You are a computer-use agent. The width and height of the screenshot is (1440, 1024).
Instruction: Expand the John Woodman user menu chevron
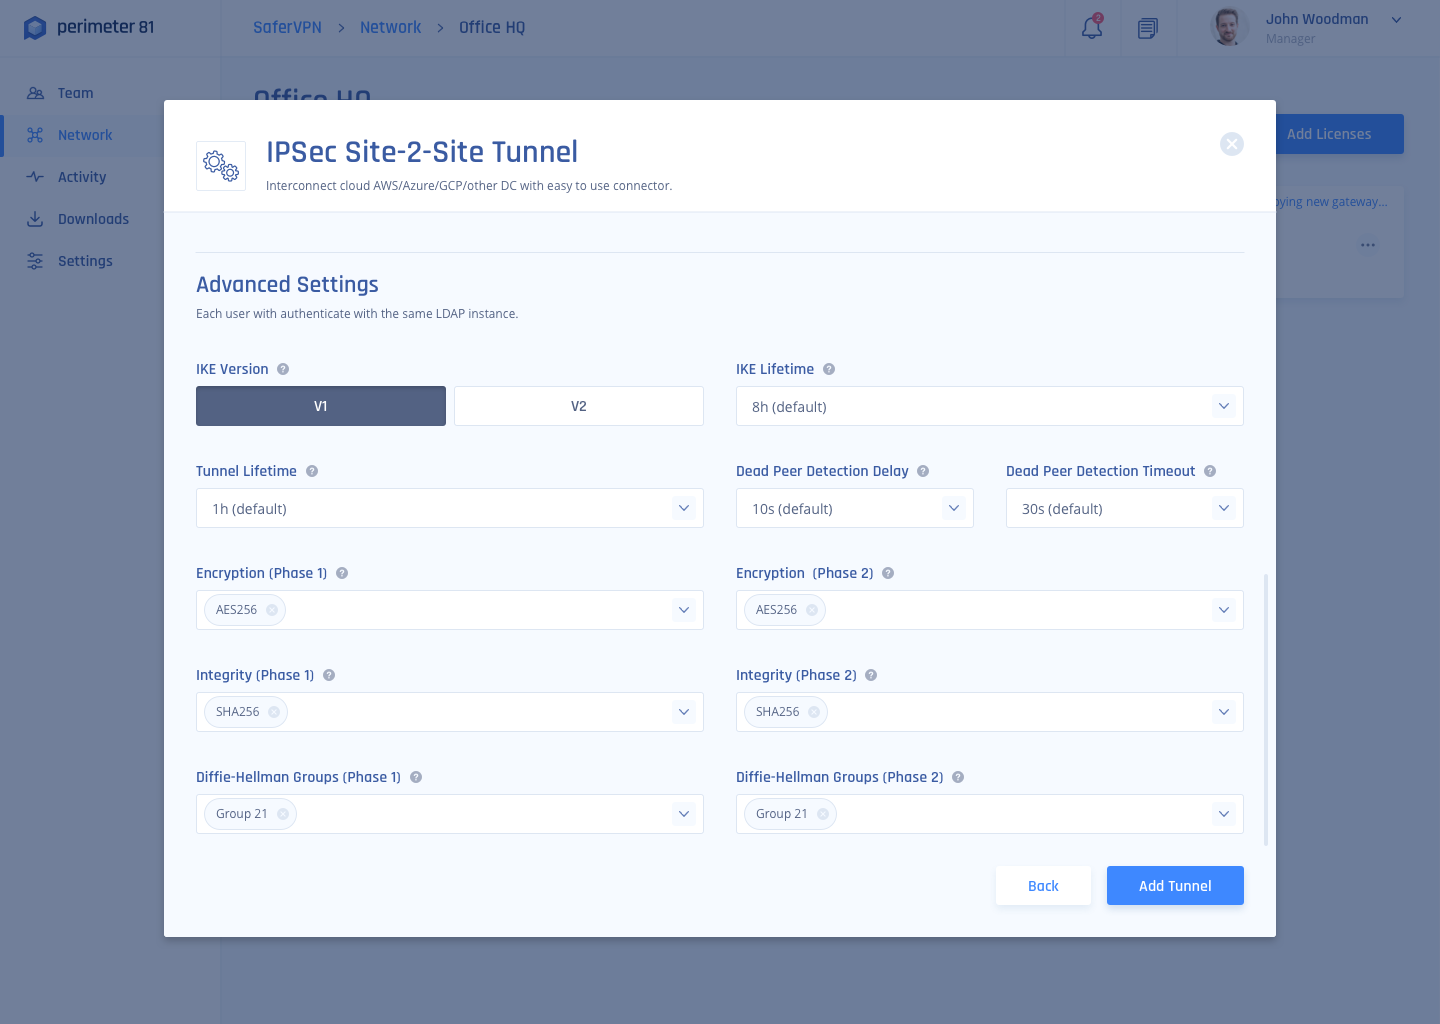coord(1397,20)
